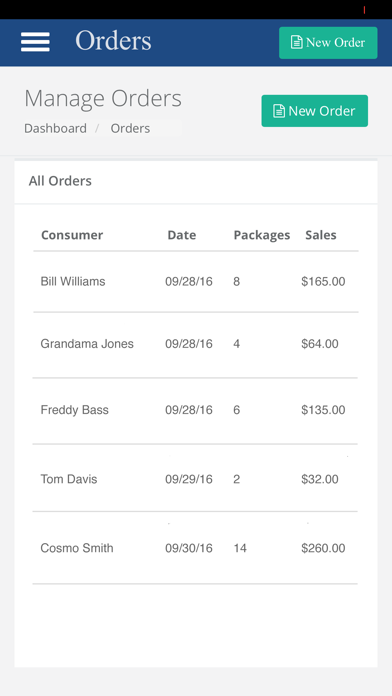The width and height of the screenshot is (392, 696).
Task: Click the Sales column header
Action: pos(321,235)
